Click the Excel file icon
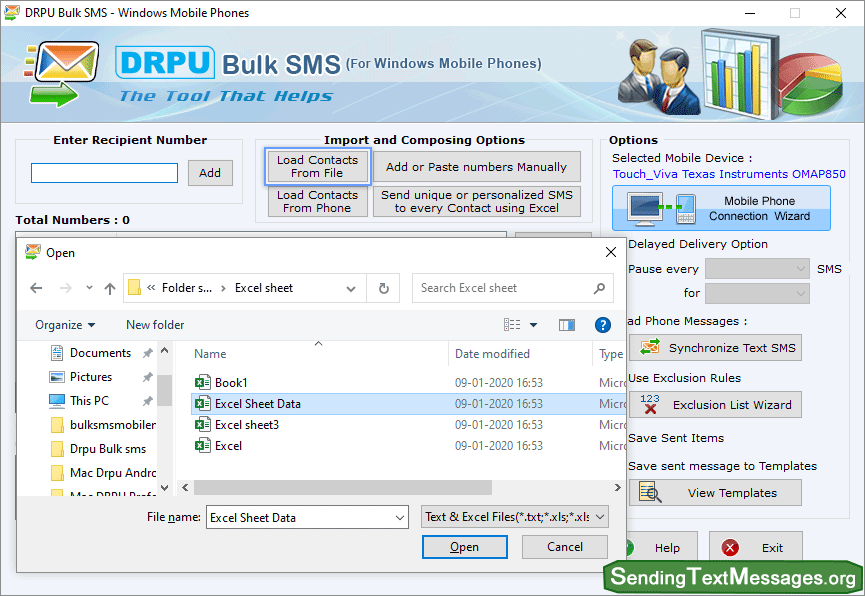865x596 pixels. pos(203,445)
